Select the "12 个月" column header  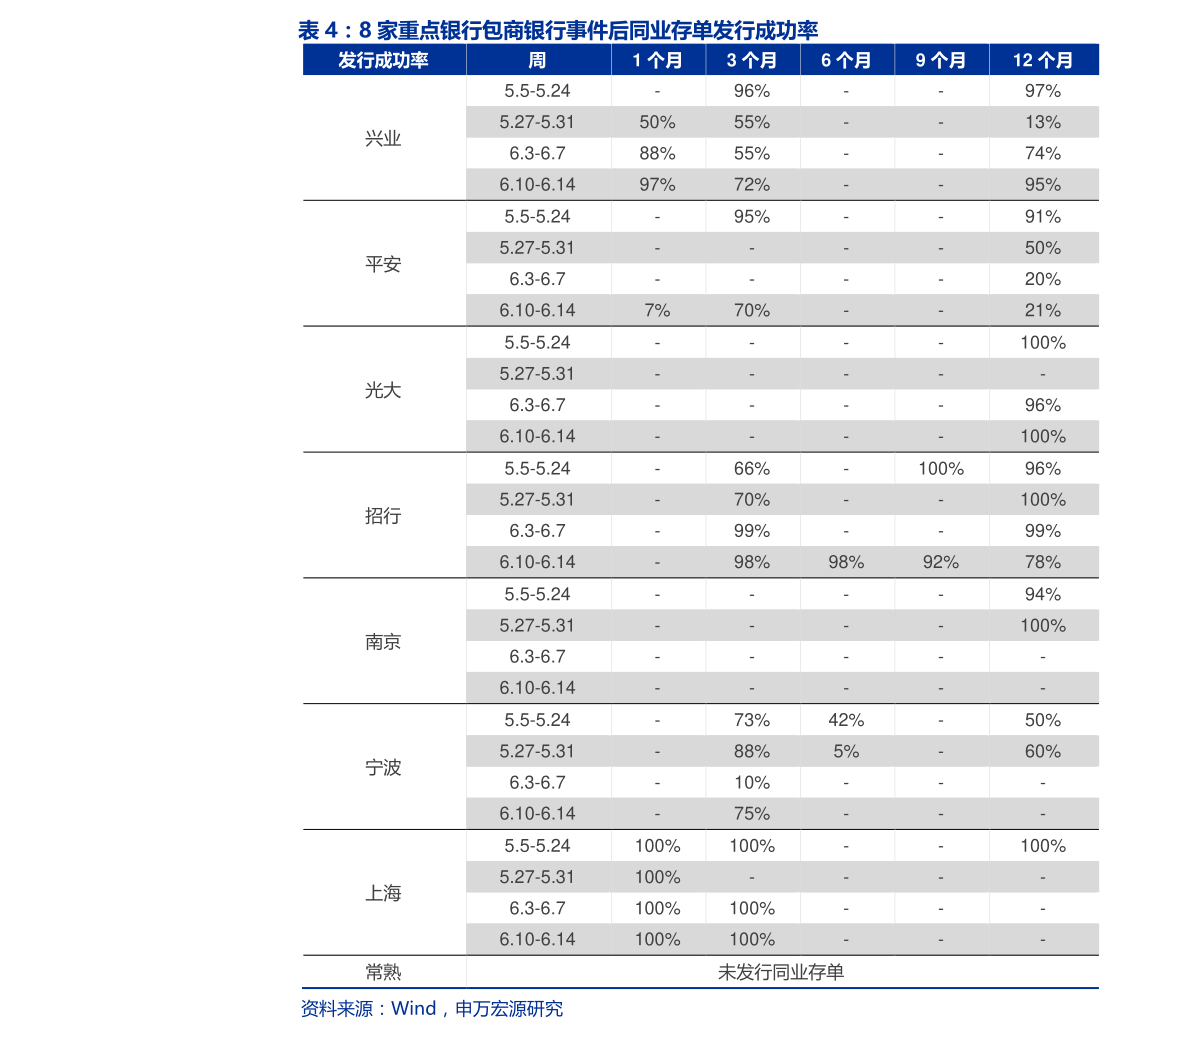click(1043, 60)
